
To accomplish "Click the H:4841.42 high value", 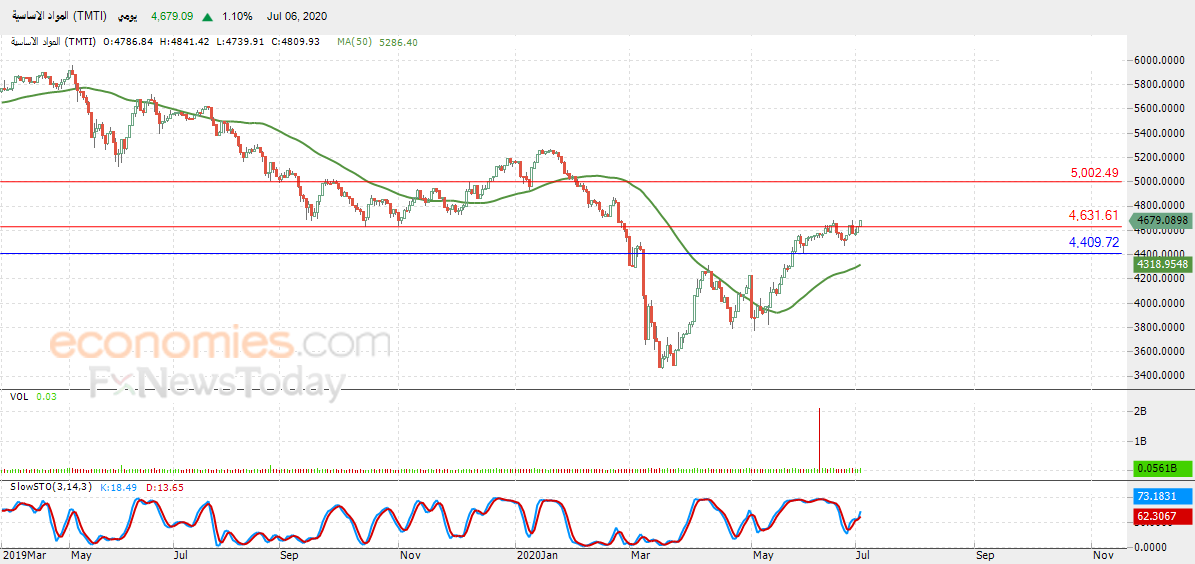I will pos(184,42).
